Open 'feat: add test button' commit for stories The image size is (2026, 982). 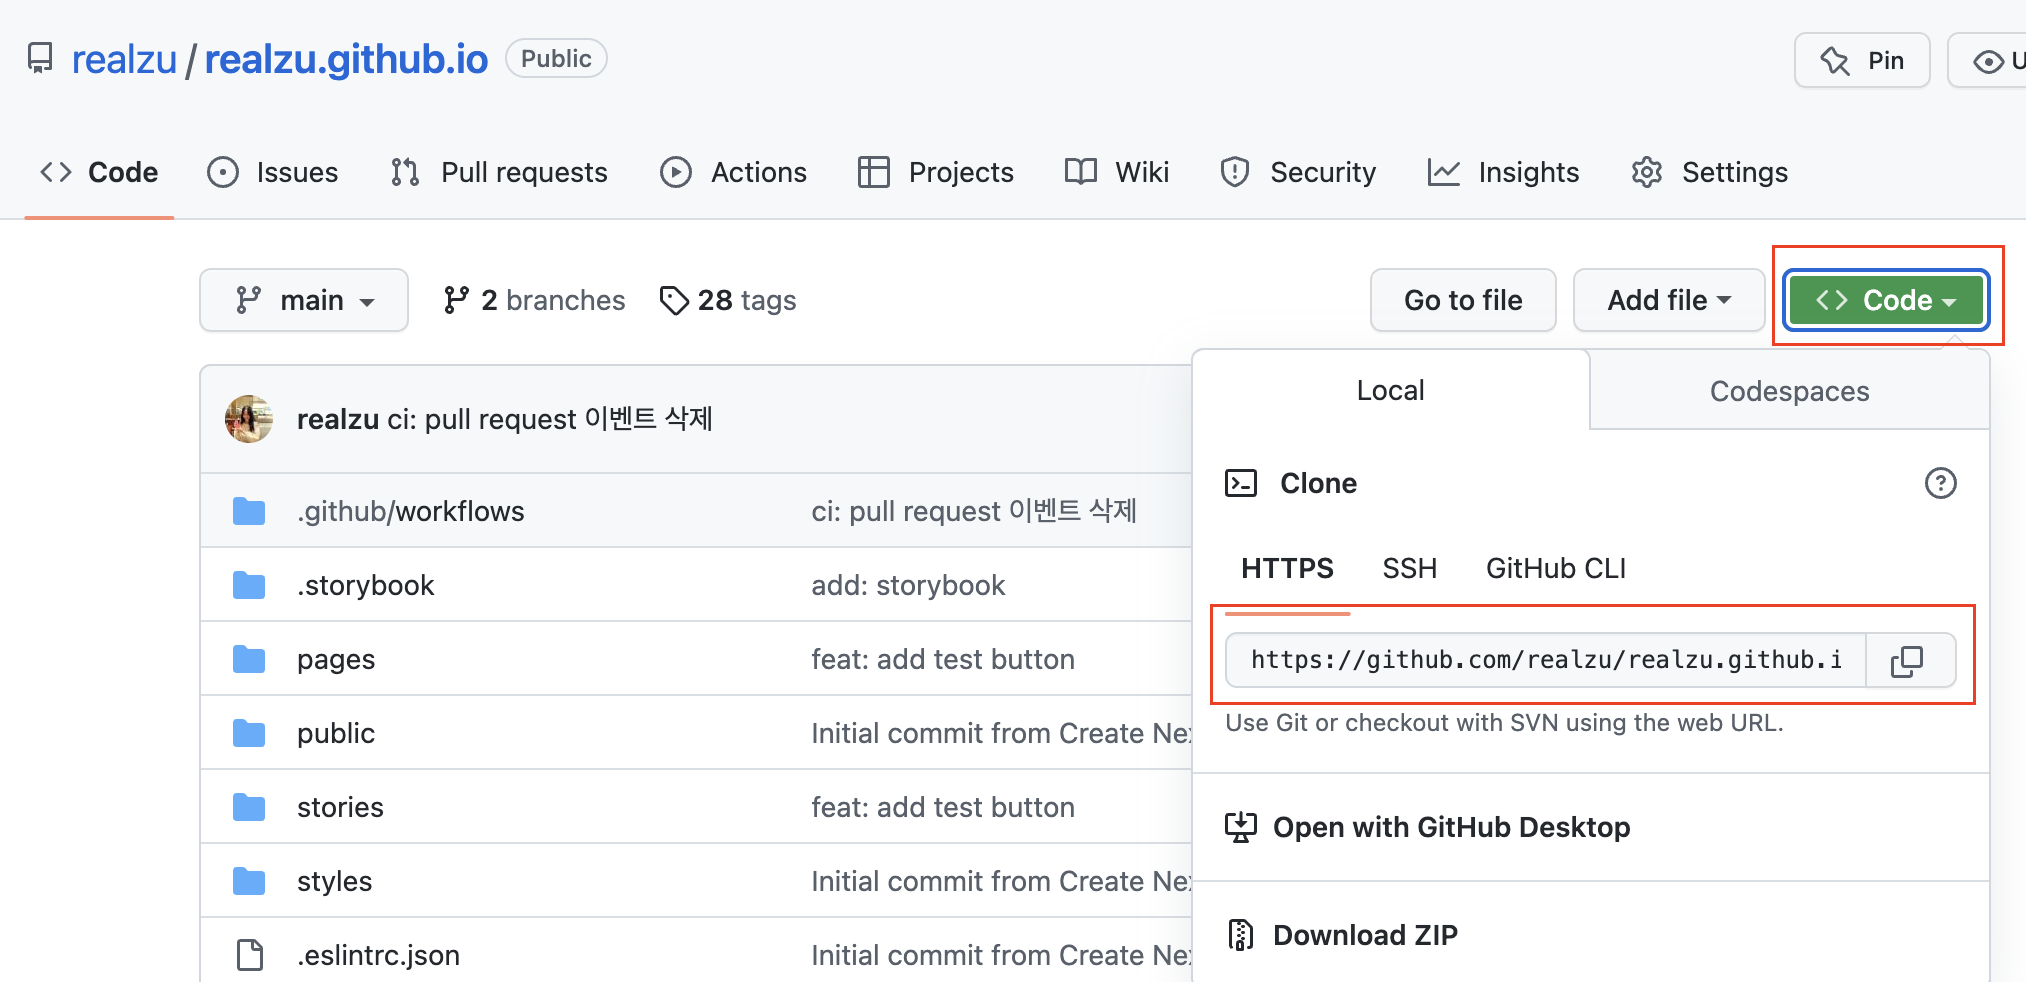943,807
